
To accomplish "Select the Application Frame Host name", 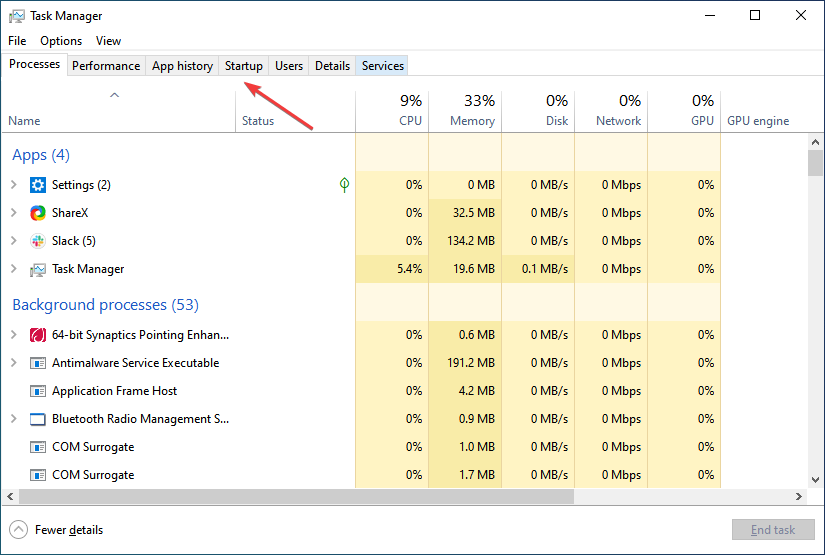I will click(114, 391).
